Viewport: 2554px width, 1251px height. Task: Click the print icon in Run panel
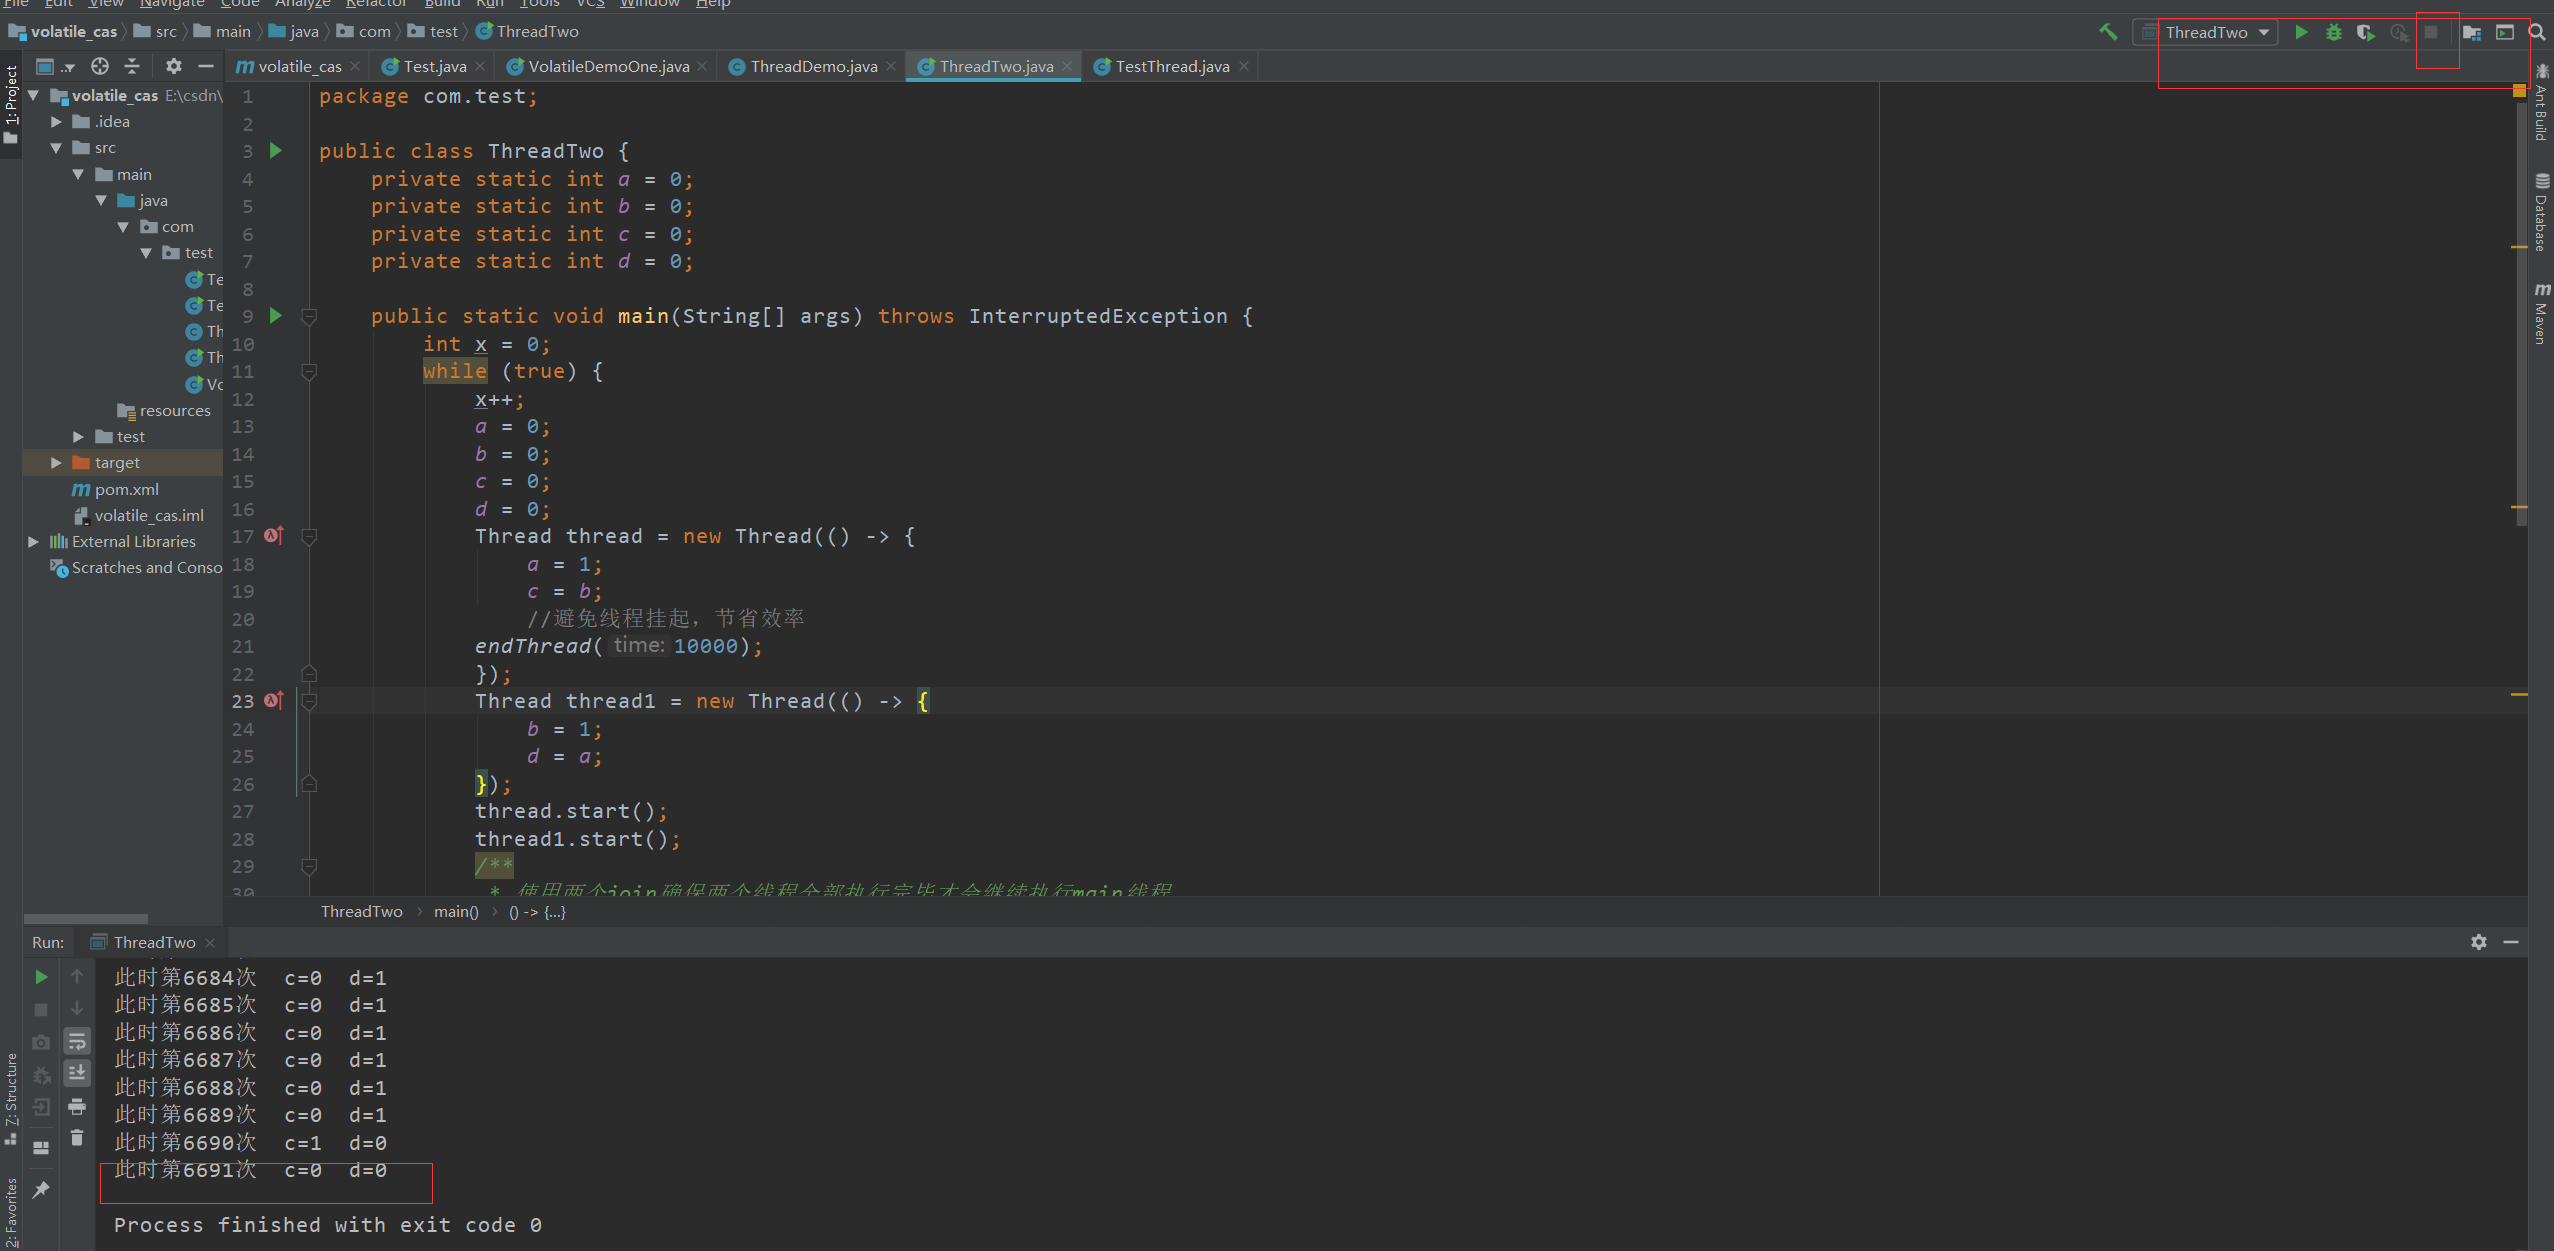point(77,1106)
